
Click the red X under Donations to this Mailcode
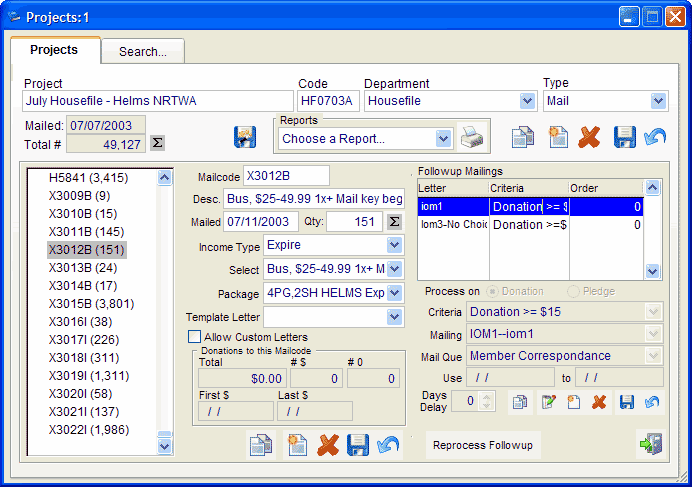coord(328,445)
